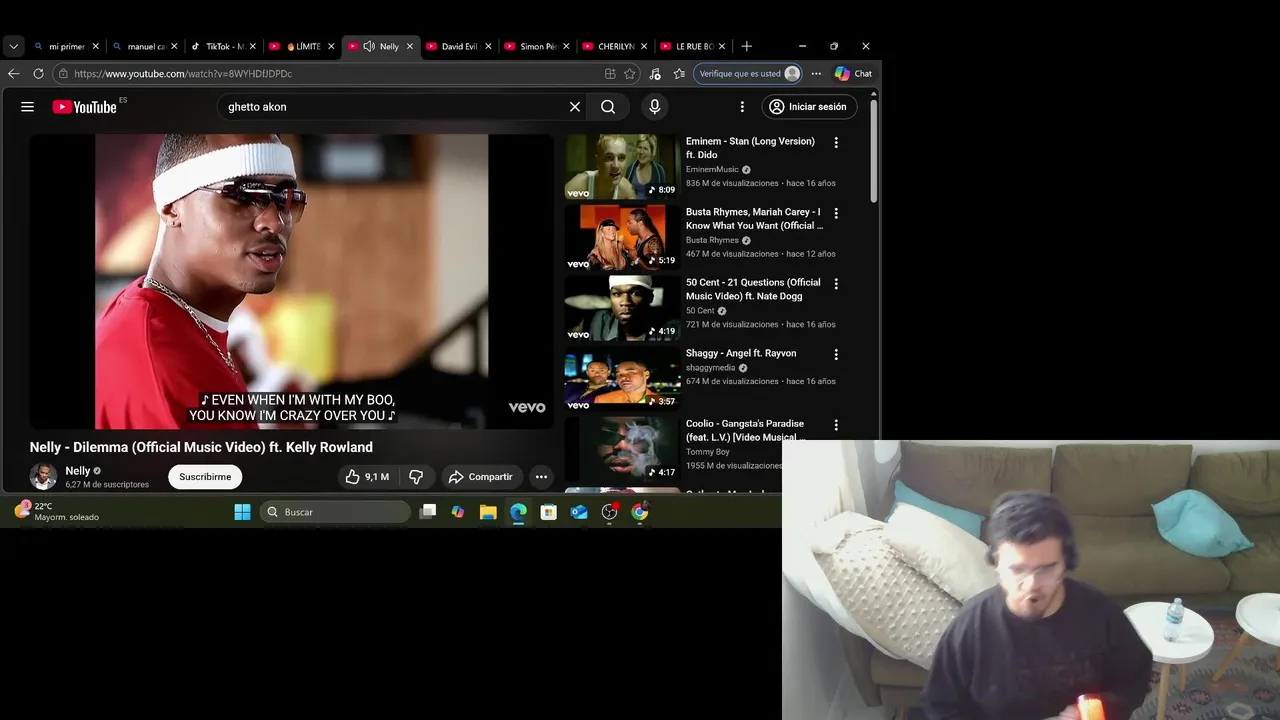Viewport: 1280px width, 720px height.
Task: Go to the YouTube home logo
Action: [x=85, y=107]
